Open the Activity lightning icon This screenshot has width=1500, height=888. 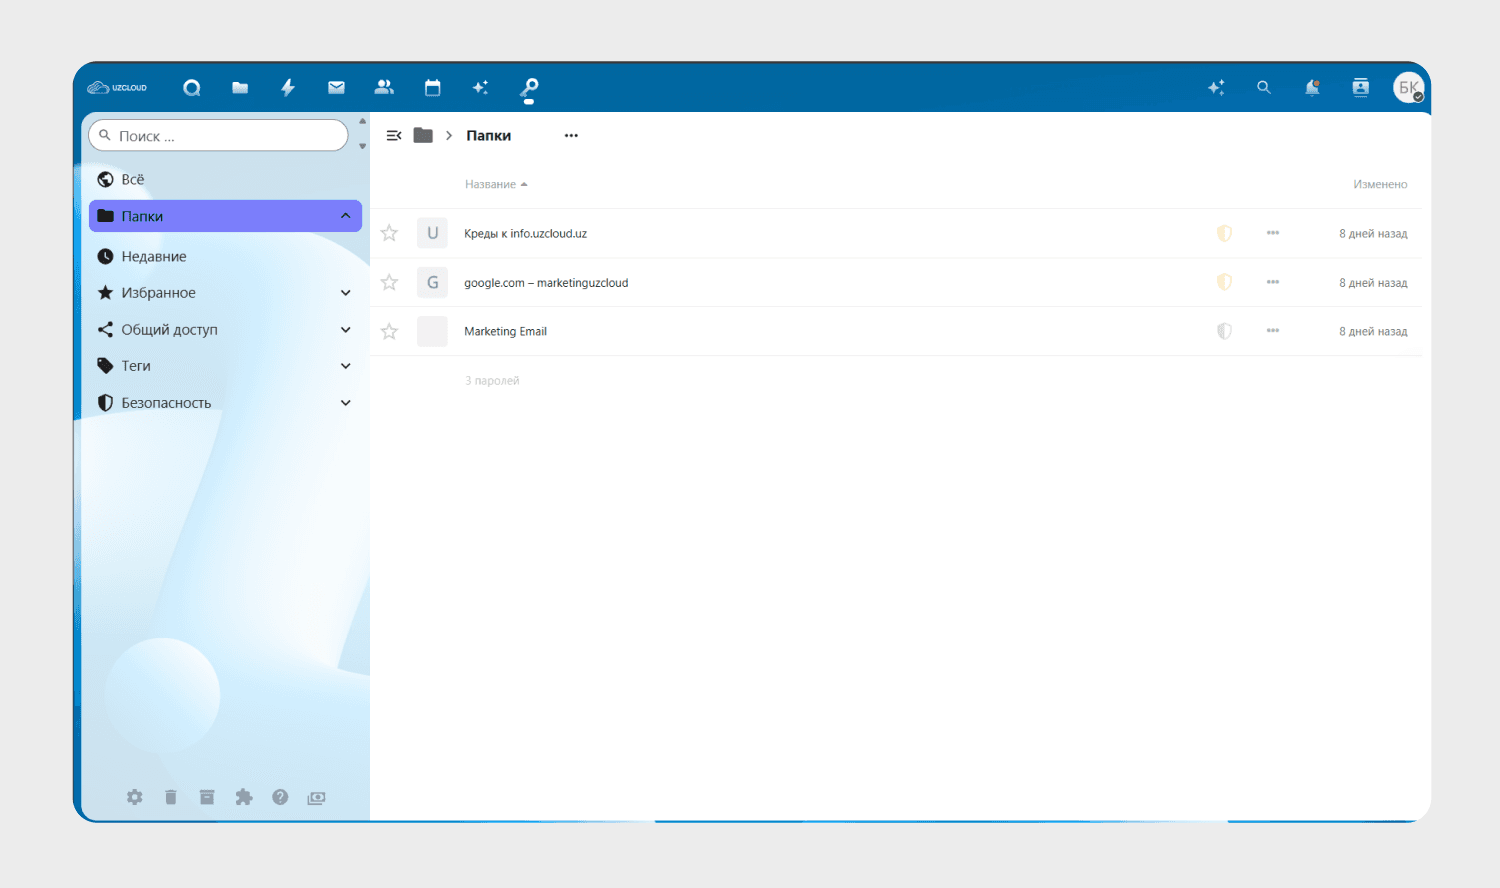coord(288,88)
